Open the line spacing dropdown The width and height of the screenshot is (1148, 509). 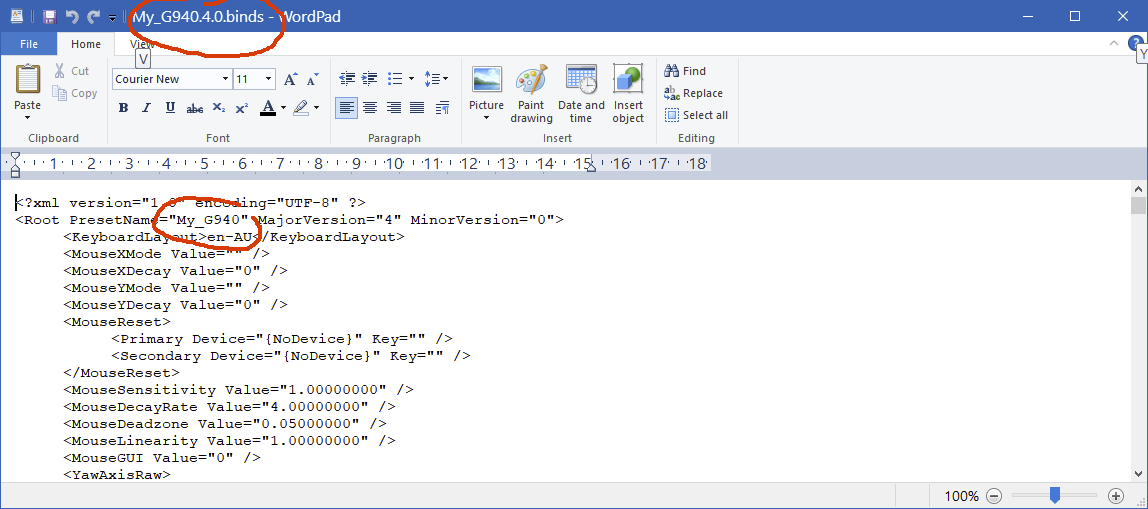click(436, 78)
